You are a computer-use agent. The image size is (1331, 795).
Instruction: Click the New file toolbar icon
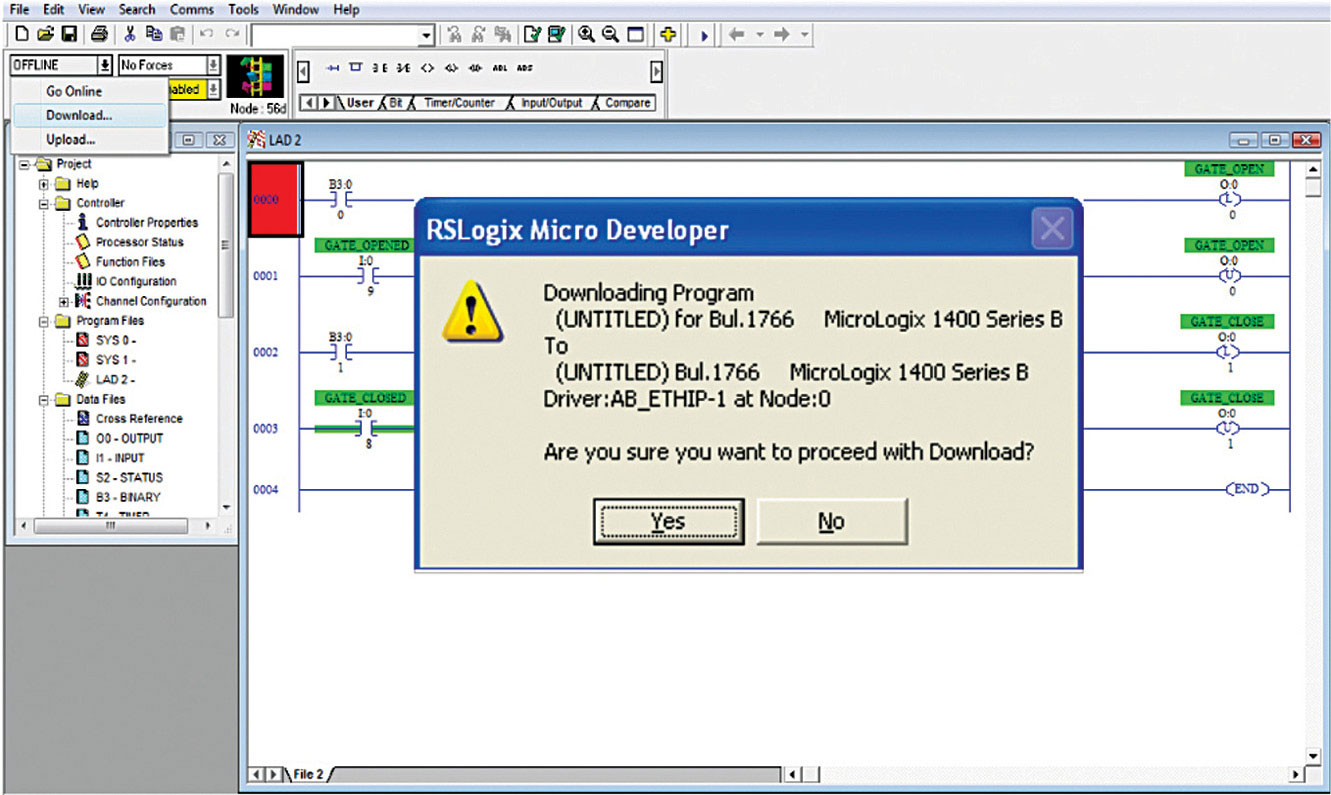coord(19,35)
